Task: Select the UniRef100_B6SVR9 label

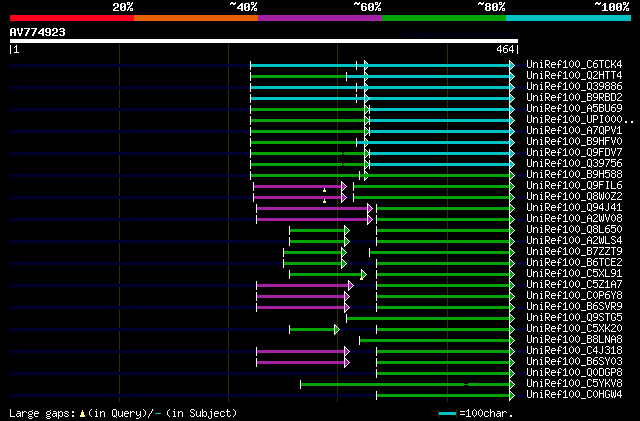Action: pyautogui.click(x=574, y=307)
